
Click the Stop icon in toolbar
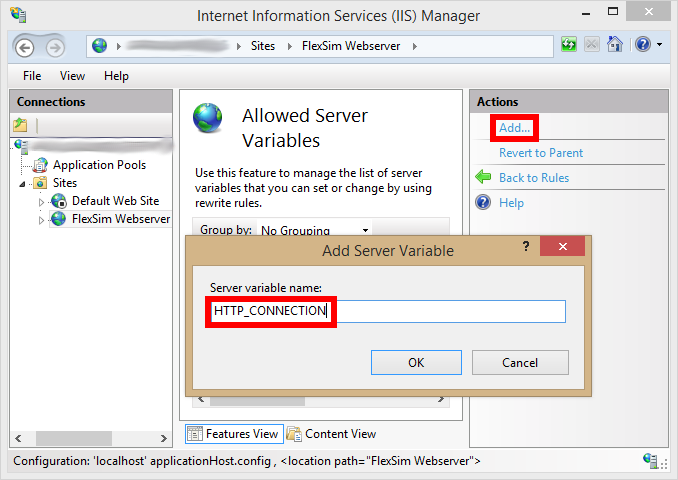(x=592, y=45)
